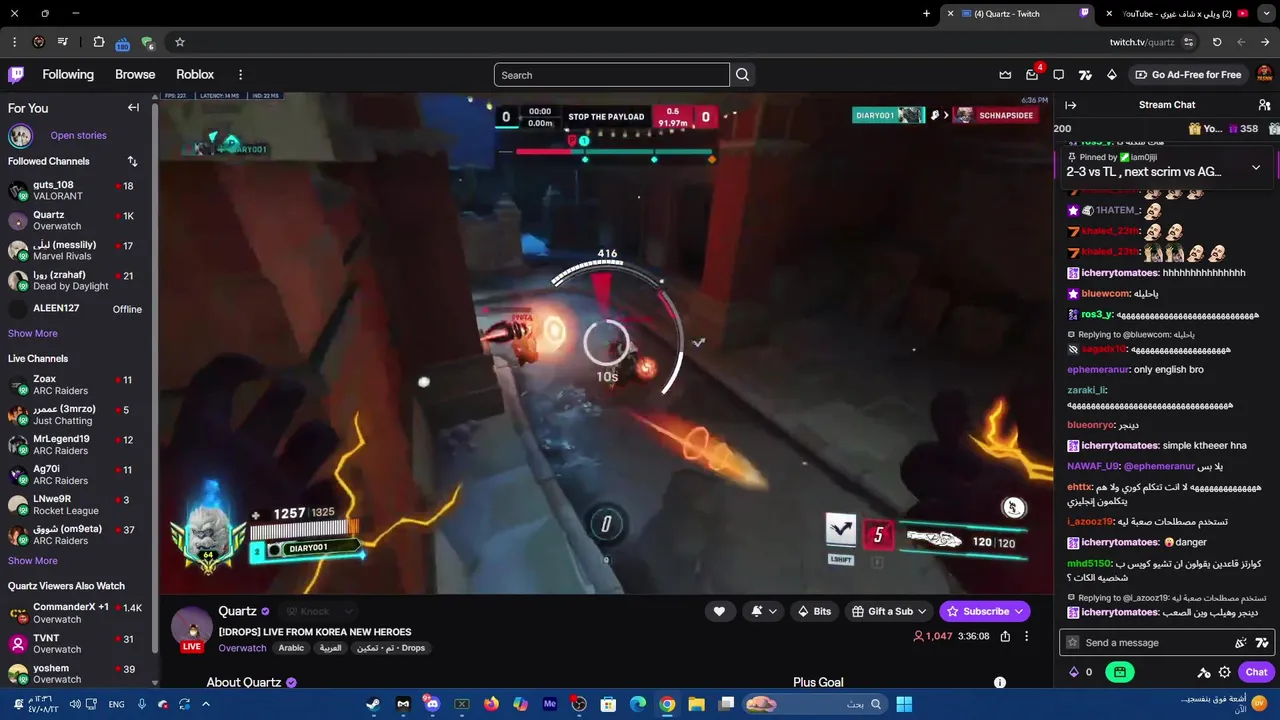Focus the Twitch search field
The height and width of the screenshot is (720, 1280).
tap(611, 75)
